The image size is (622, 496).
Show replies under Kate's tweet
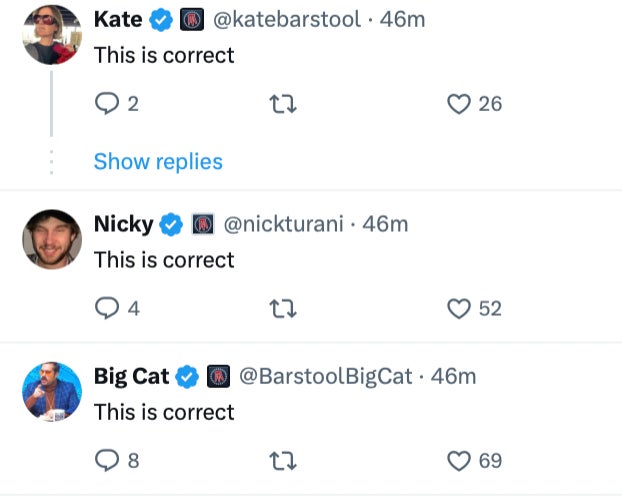point(158,161)
